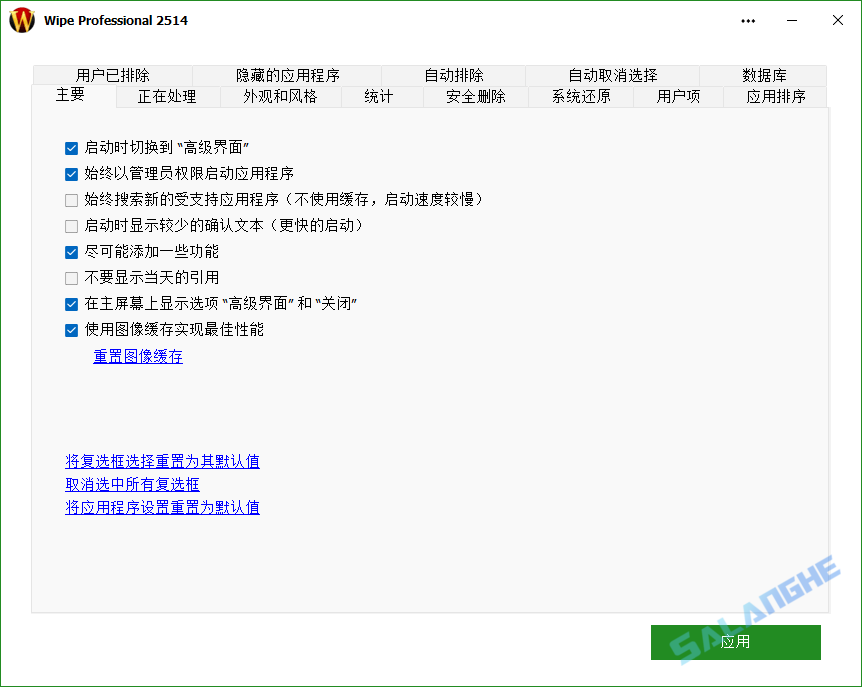
Task: Switch to the 统计 tab
Action: [380, 96]
